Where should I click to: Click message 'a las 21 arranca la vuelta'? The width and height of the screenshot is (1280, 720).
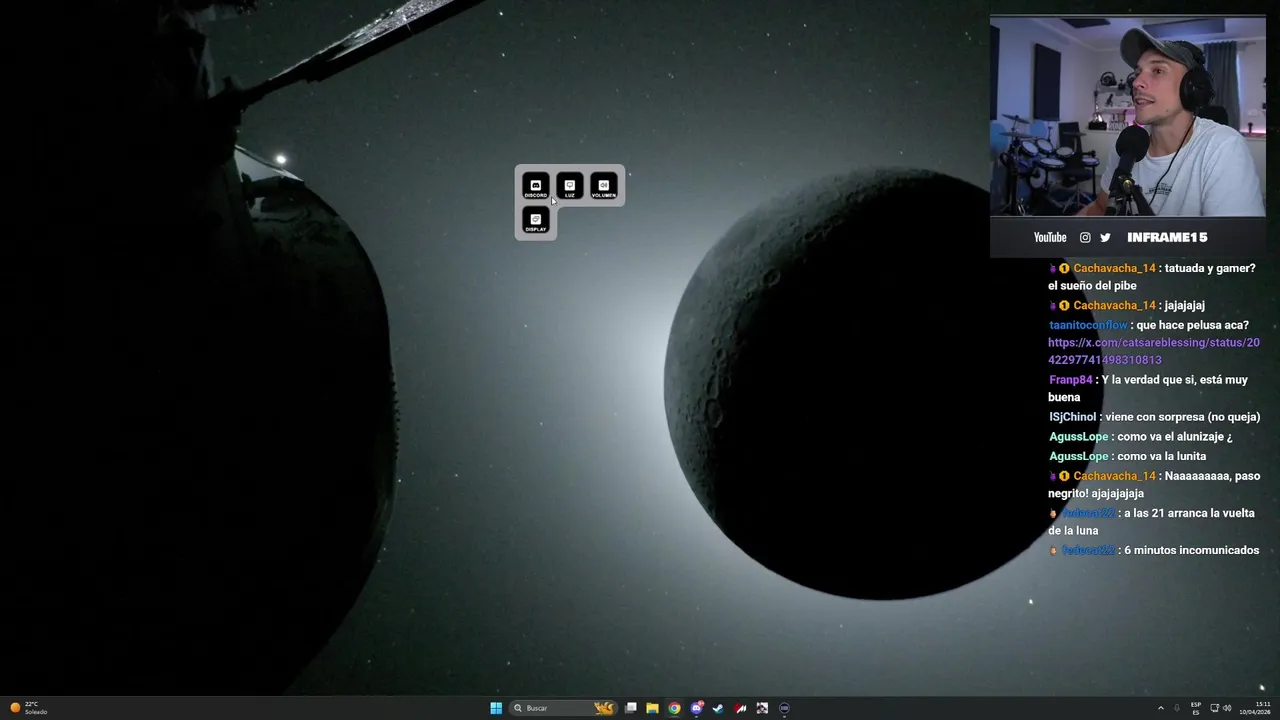tap(1151, 522)
